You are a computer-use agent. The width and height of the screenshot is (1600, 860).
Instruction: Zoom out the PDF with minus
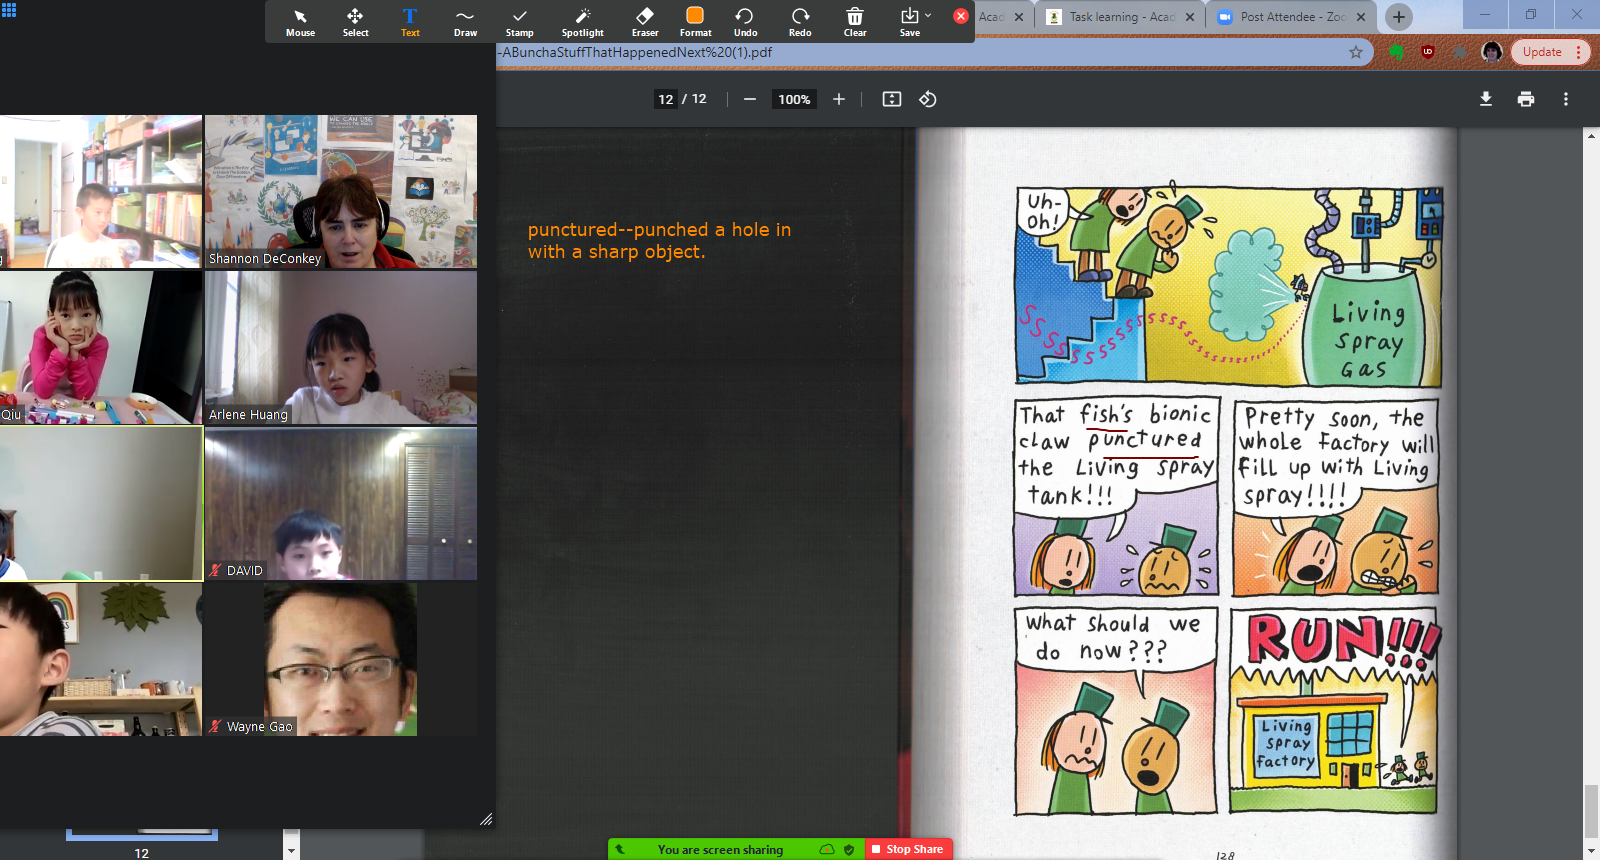(749, 99)
